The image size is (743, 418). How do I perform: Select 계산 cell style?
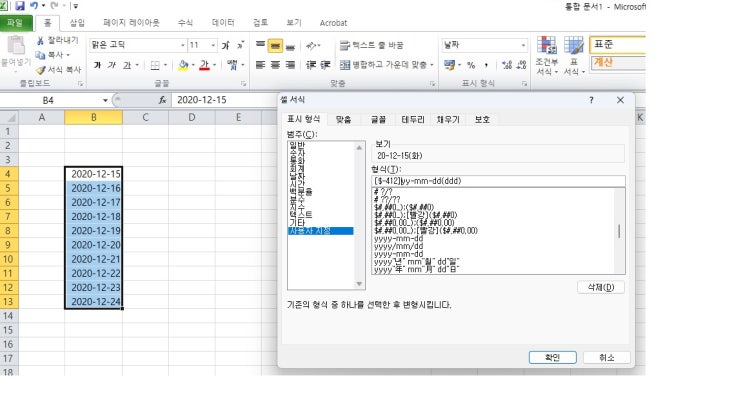(617, 63)
